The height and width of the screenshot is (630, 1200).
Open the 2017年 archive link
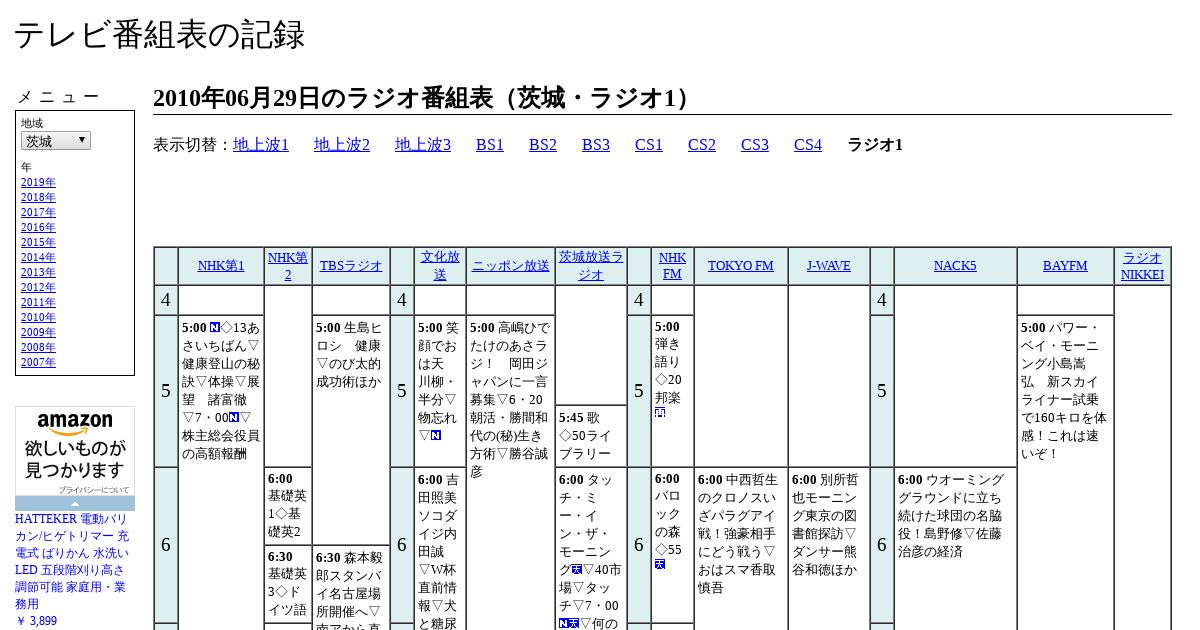(x=38, y=212)
